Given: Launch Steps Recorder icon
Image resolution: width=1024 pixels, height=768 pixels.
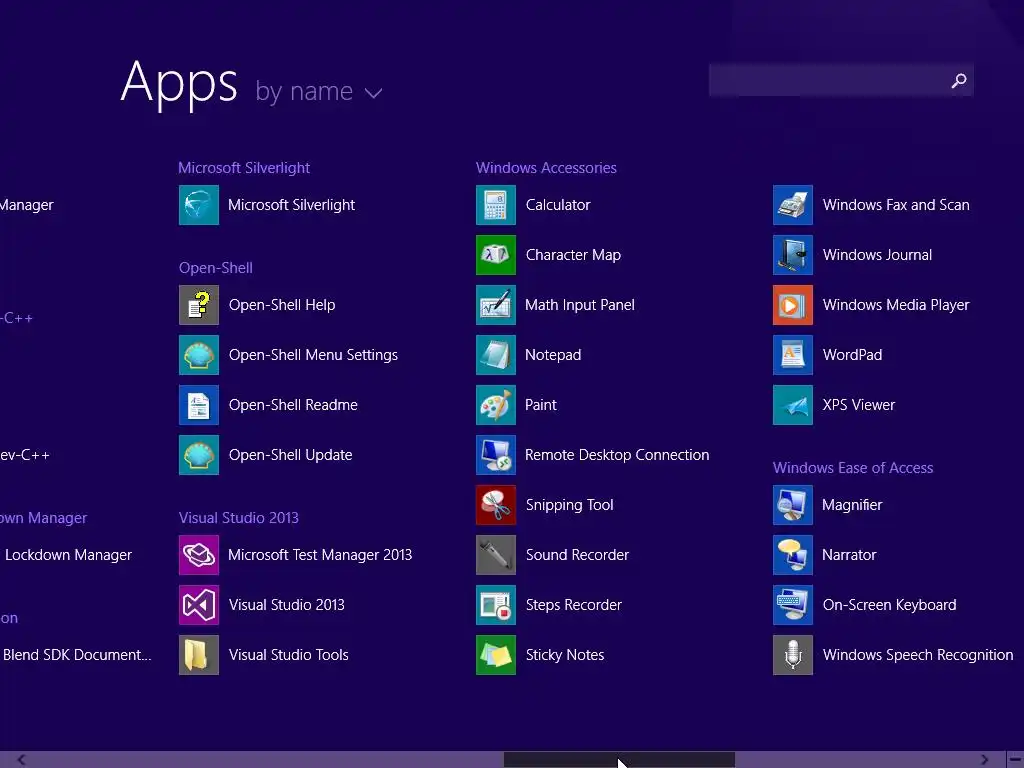Looking at the screenshot, I should click(496, 605).
